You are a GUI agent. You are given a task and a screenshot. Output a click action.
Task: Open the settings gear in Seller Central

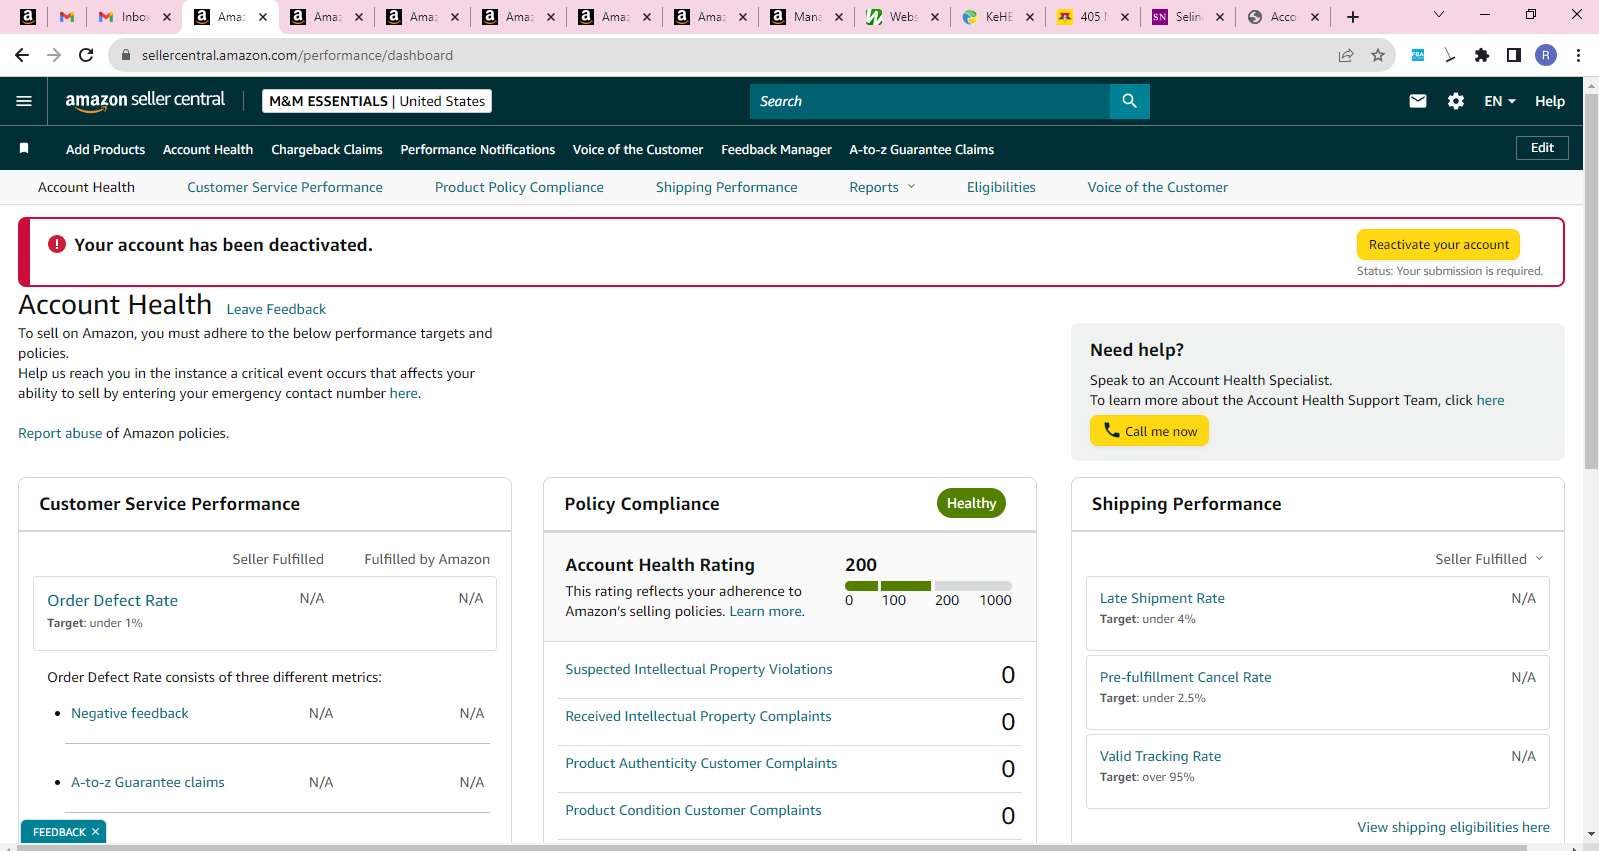(1456, 101)
